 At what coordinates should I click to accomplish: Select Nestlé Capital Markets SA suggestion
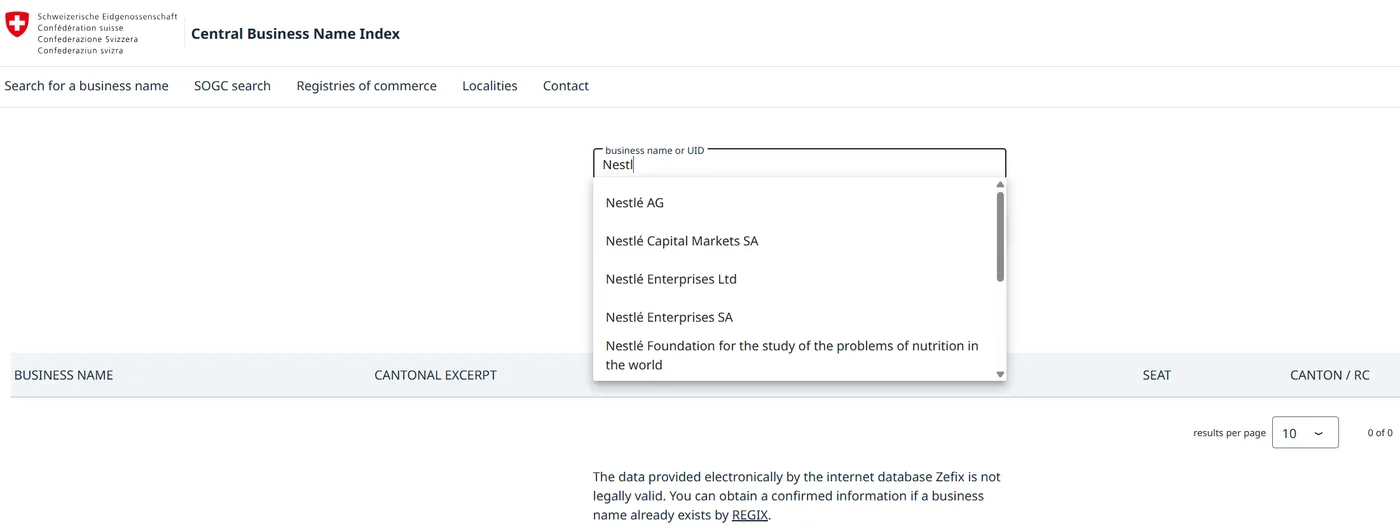click(793, 241)
